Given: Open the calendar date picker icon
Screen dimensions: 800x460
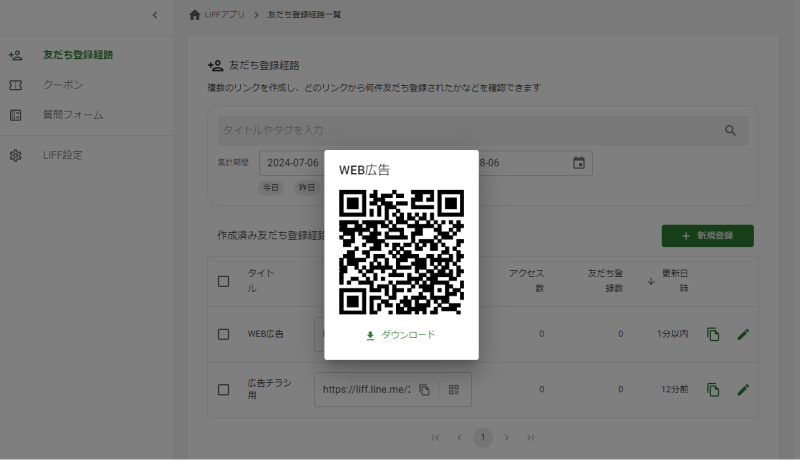Looking at the screenshot, I should (579, 163).
